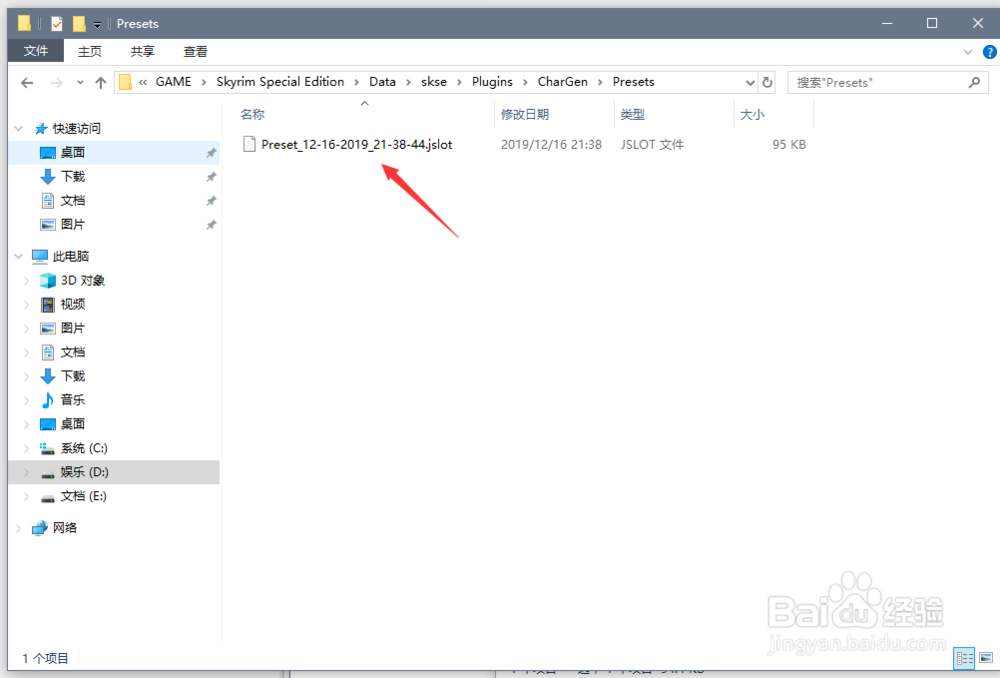Select 快速访问 in the navigation pane
The image size is (1000, 678).
pos(77,128)
